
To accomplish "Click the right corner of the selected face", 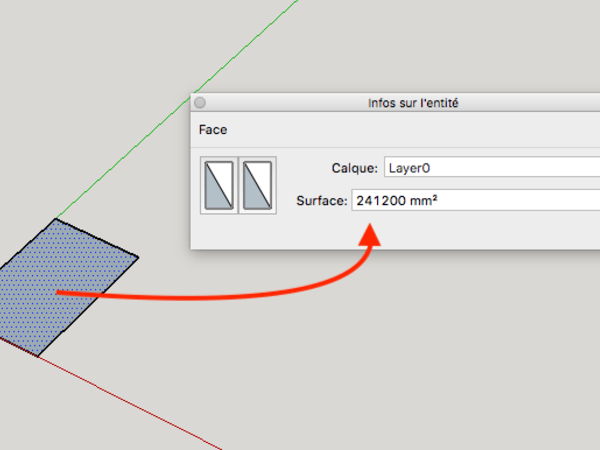I will pos(138,258).
